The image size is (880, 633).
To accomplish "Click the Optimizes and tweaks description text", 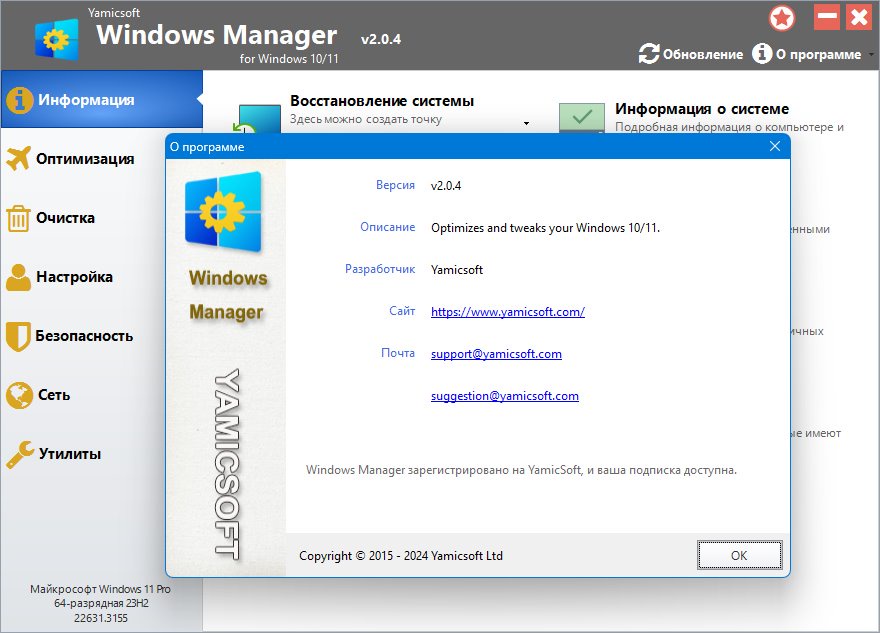I will [x=546, y=228].
